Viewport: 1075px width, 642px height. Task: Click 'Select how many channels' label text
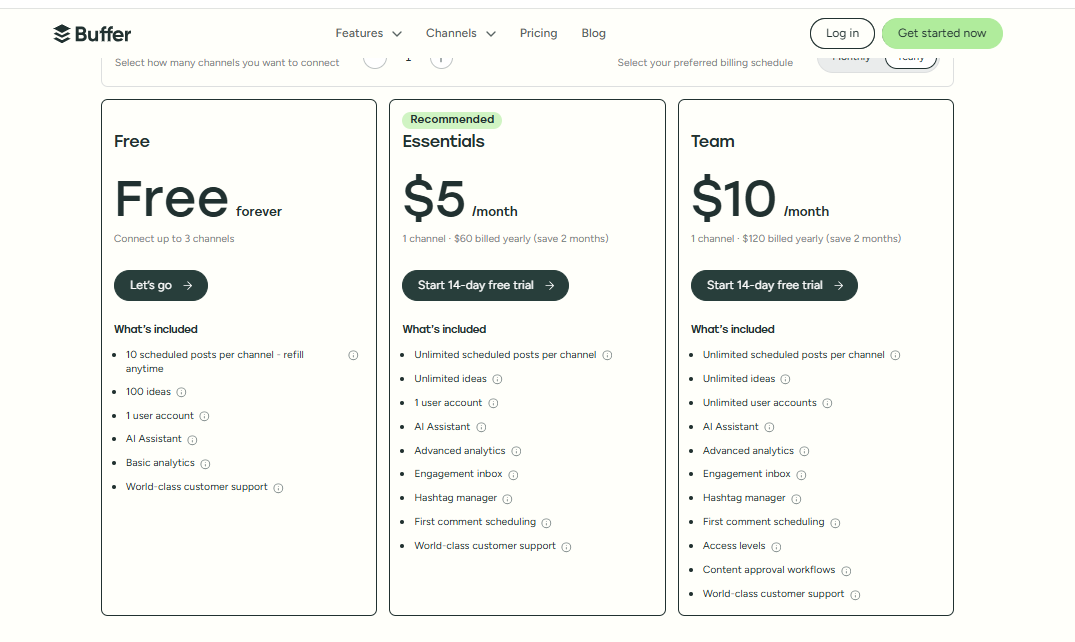[x=227, y=62]
